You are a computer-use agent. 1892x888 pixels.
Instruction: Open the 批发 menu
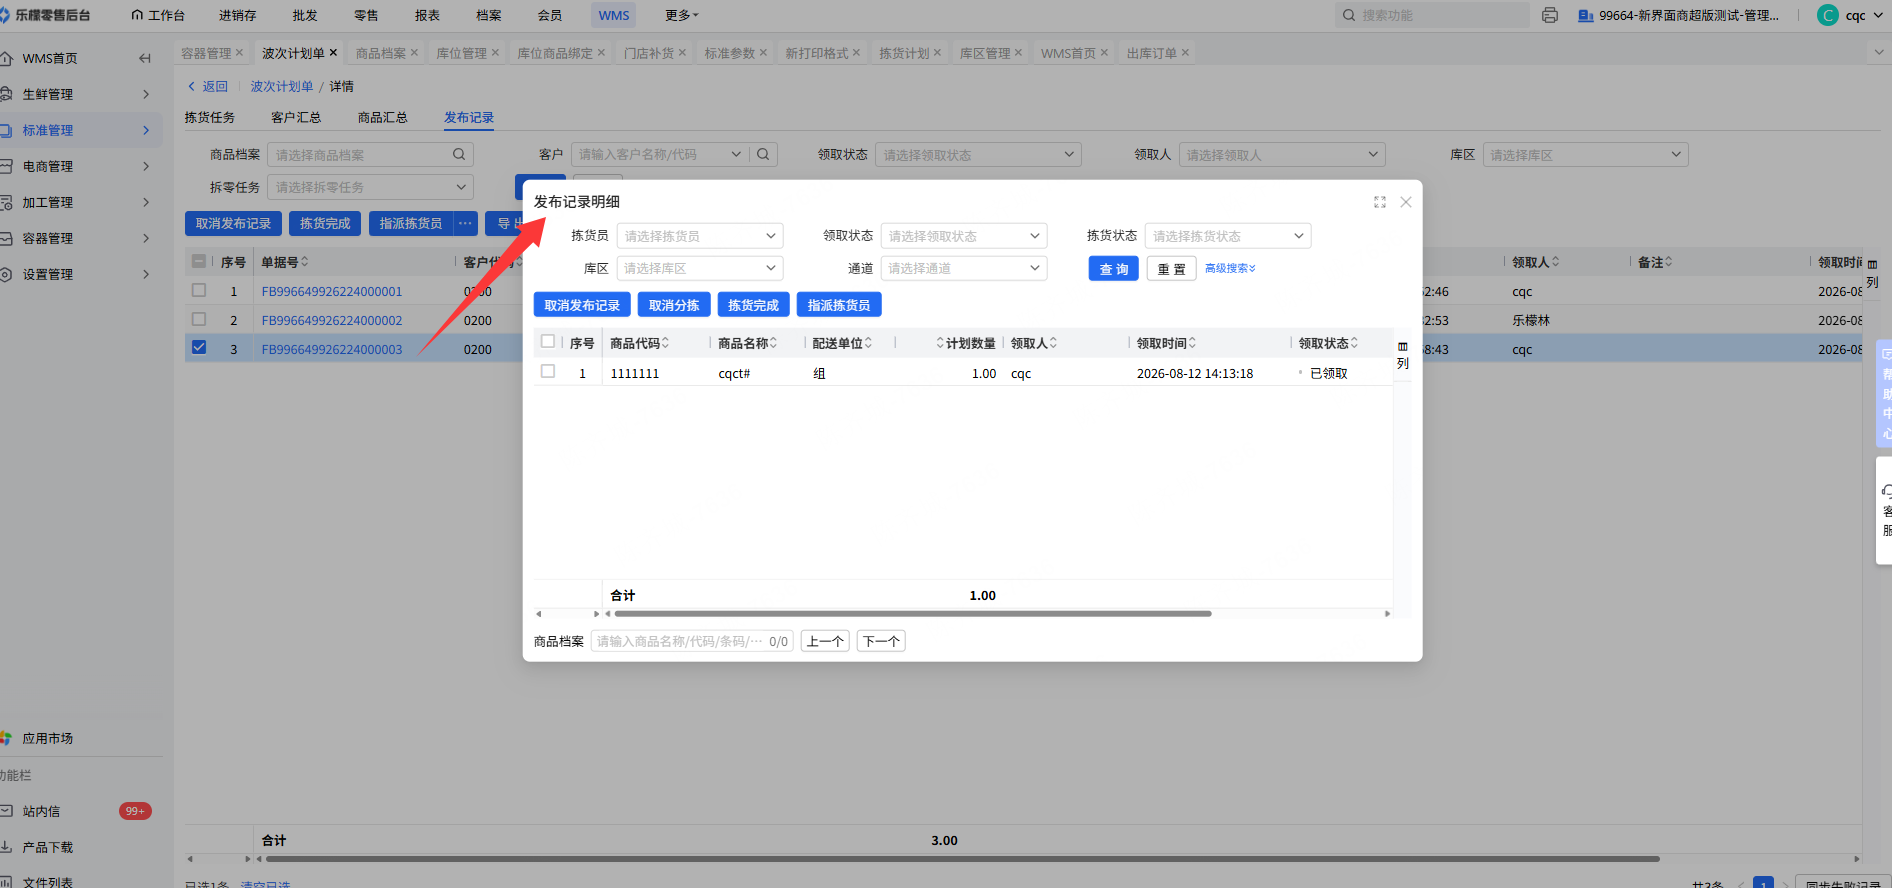click(x=305, y=15)
